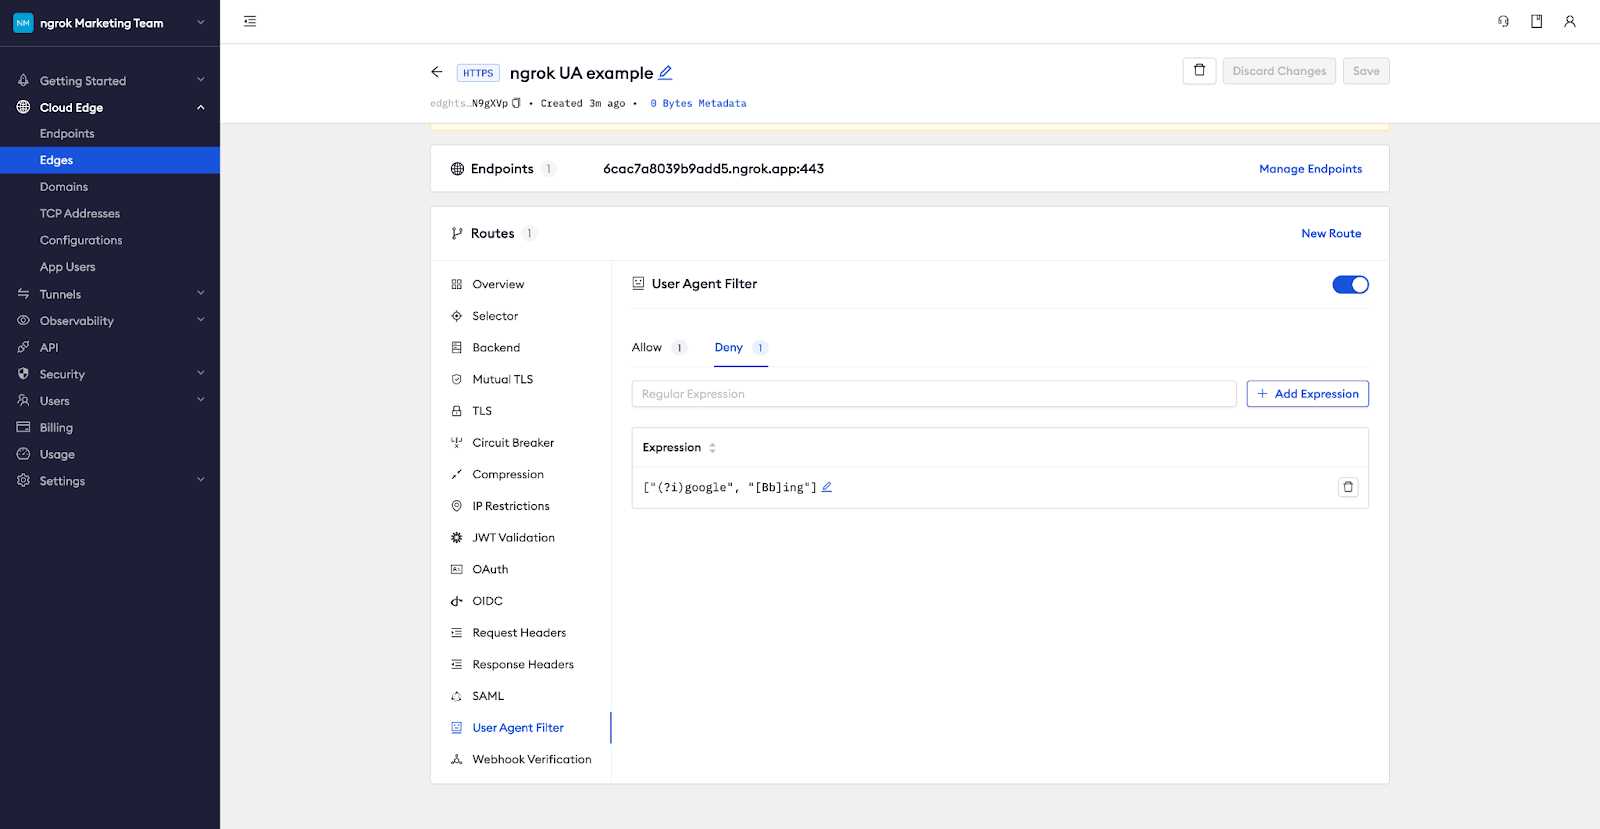The height and width of the screenshot is (829, 1600).
Task: Click the pencil icon beside edge name
Action: pos(665,73)
